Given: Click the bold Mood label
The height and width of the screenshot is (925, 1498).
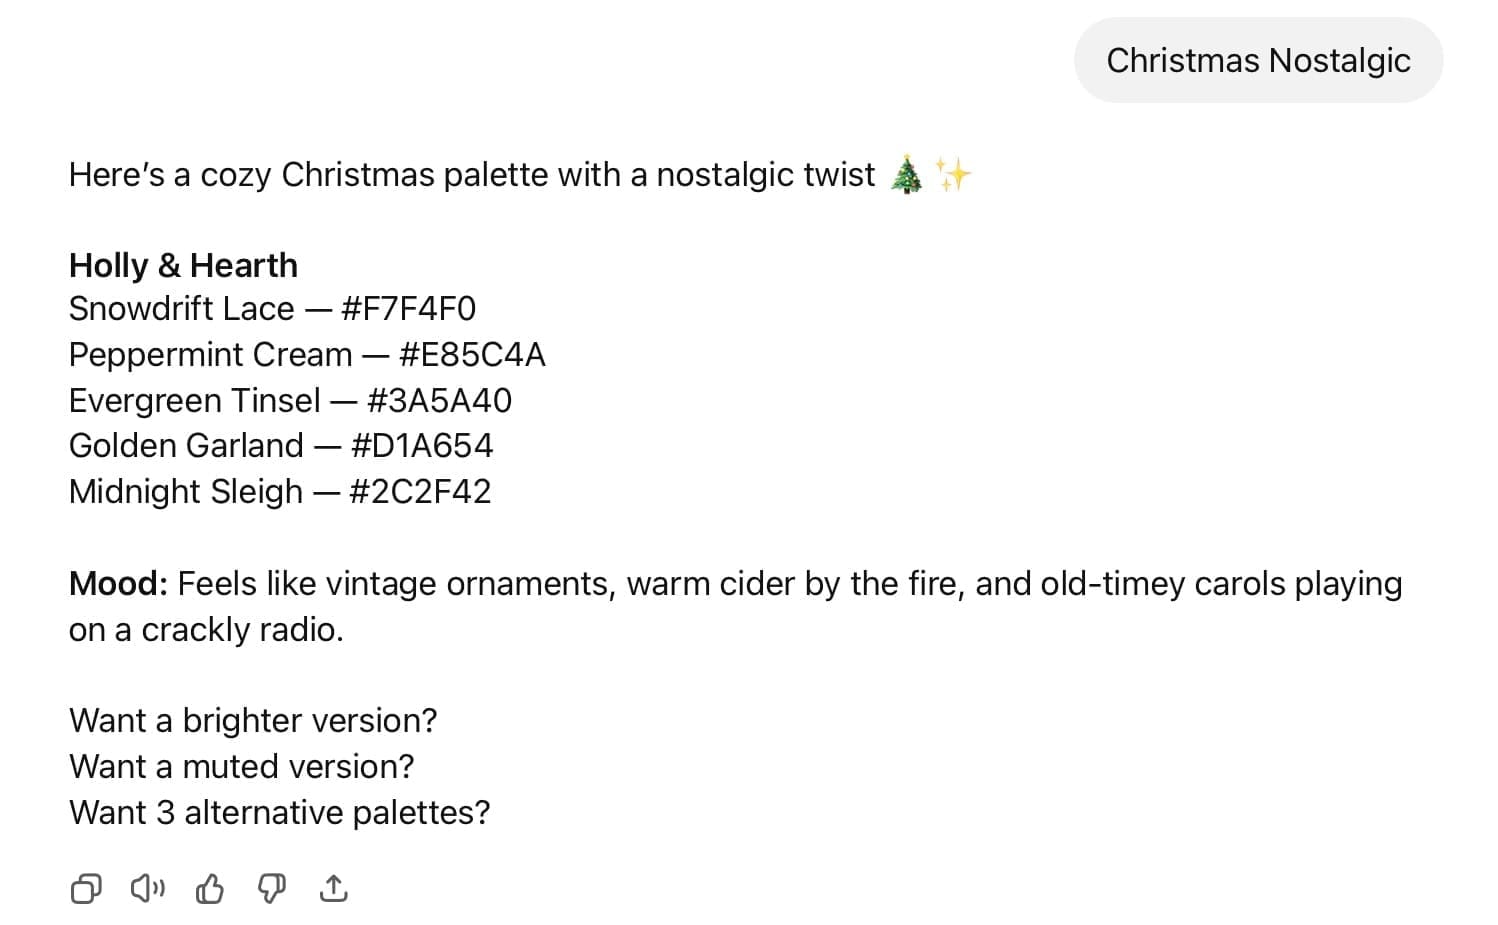Looking at the screenshot, I should pyautogui.click(x=118, y=584).
